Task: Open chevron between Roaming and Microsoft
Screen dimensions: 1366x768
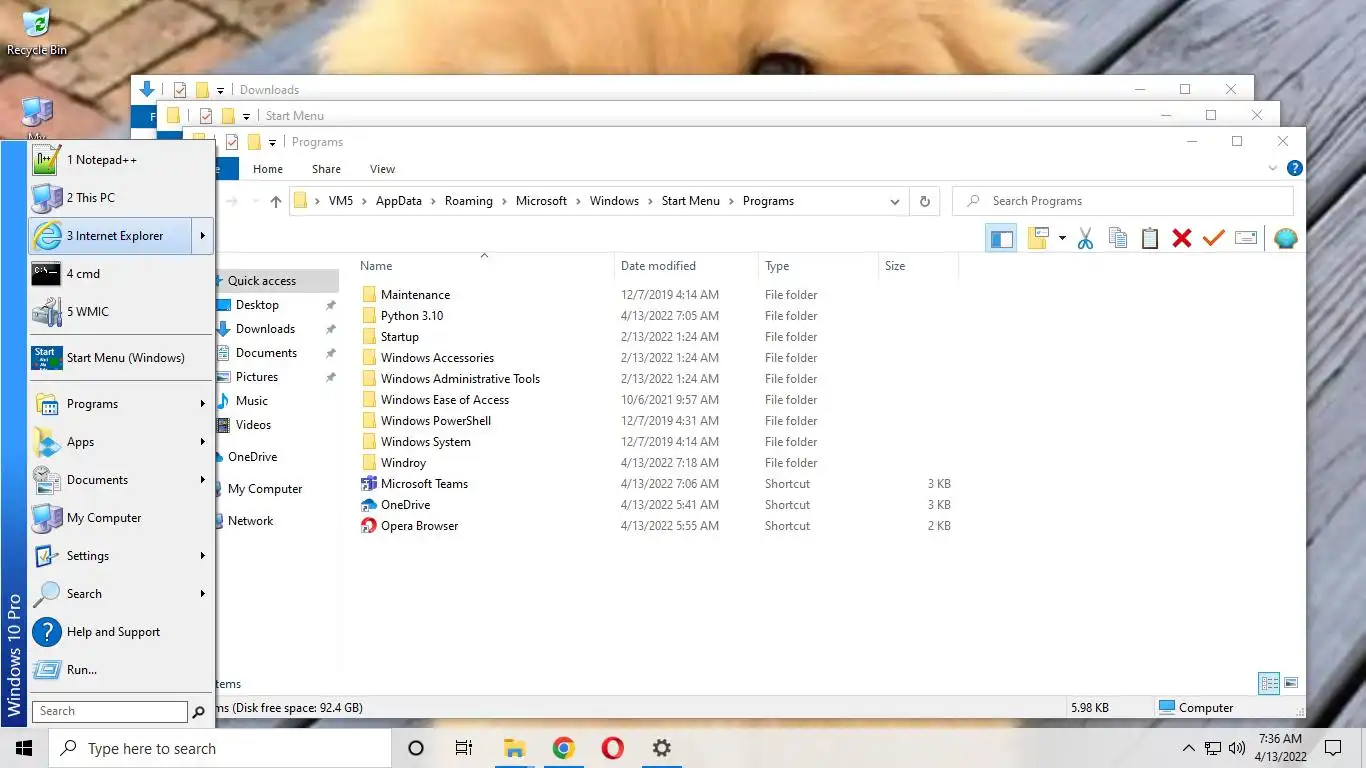Action: [x=504, y=201]
